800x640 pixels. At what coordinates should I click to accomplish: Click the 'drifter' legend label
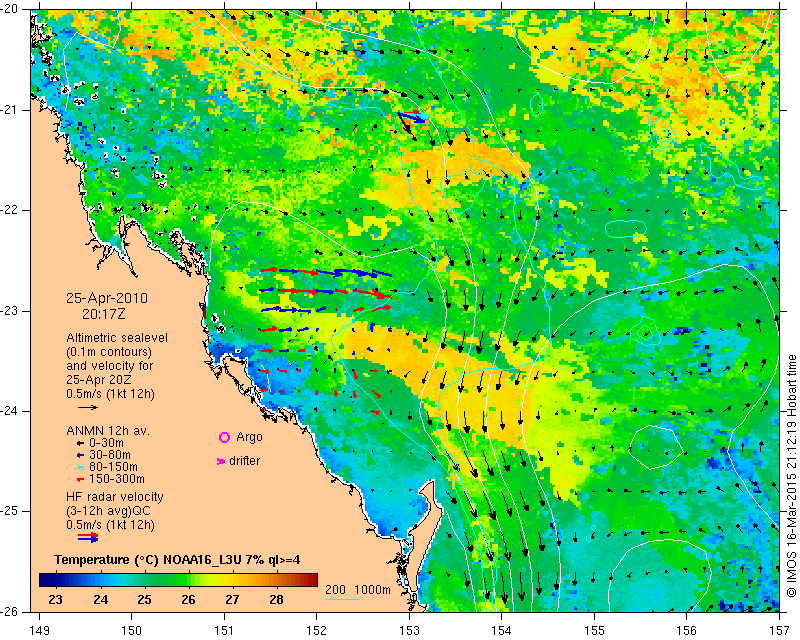pyautogui.click(x=244, y=461)
